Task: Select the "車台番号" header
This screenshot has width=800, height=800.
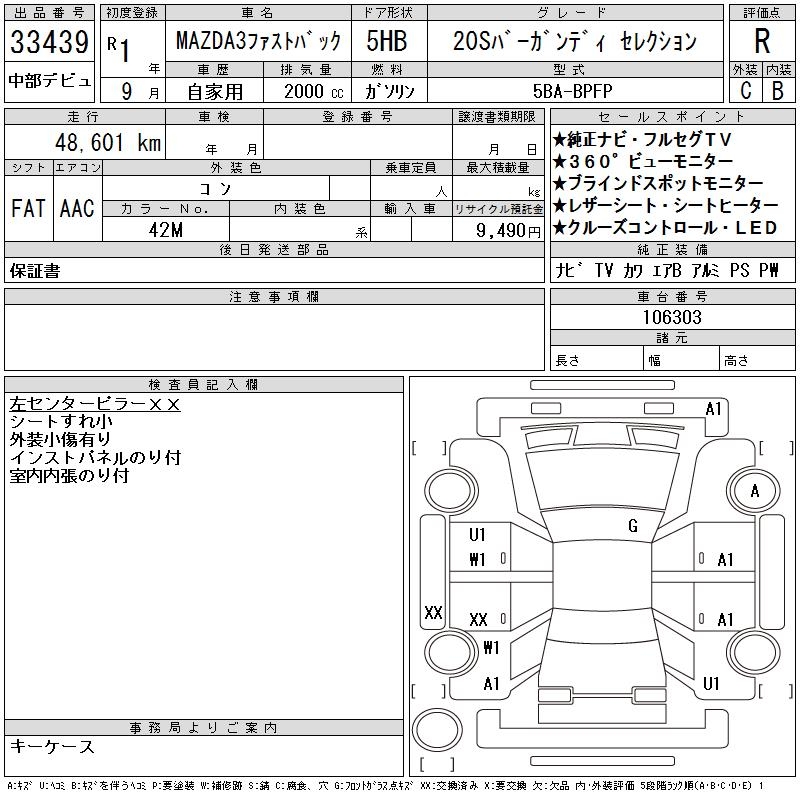Action: coord(672,296)
